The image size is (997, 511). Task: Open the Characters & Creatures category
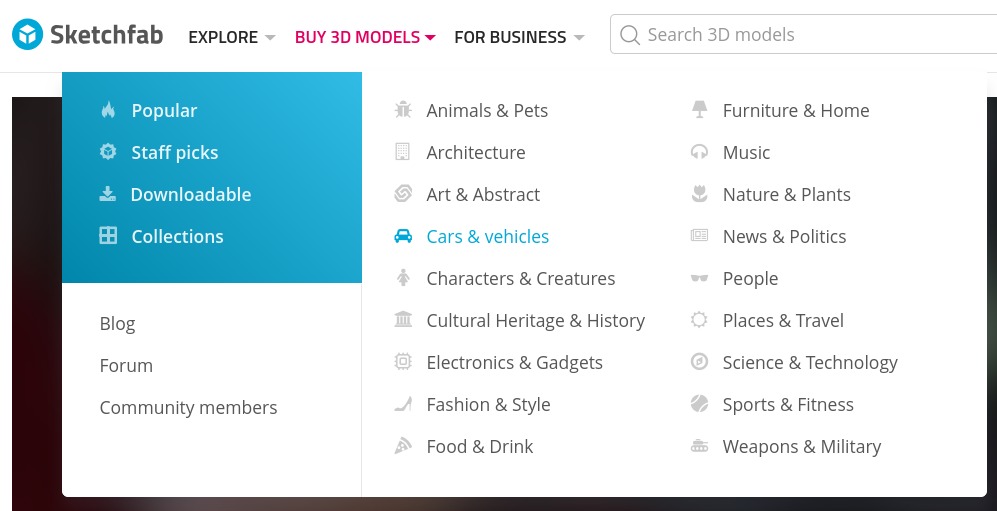pyautogui.click(x=521, y=278)
